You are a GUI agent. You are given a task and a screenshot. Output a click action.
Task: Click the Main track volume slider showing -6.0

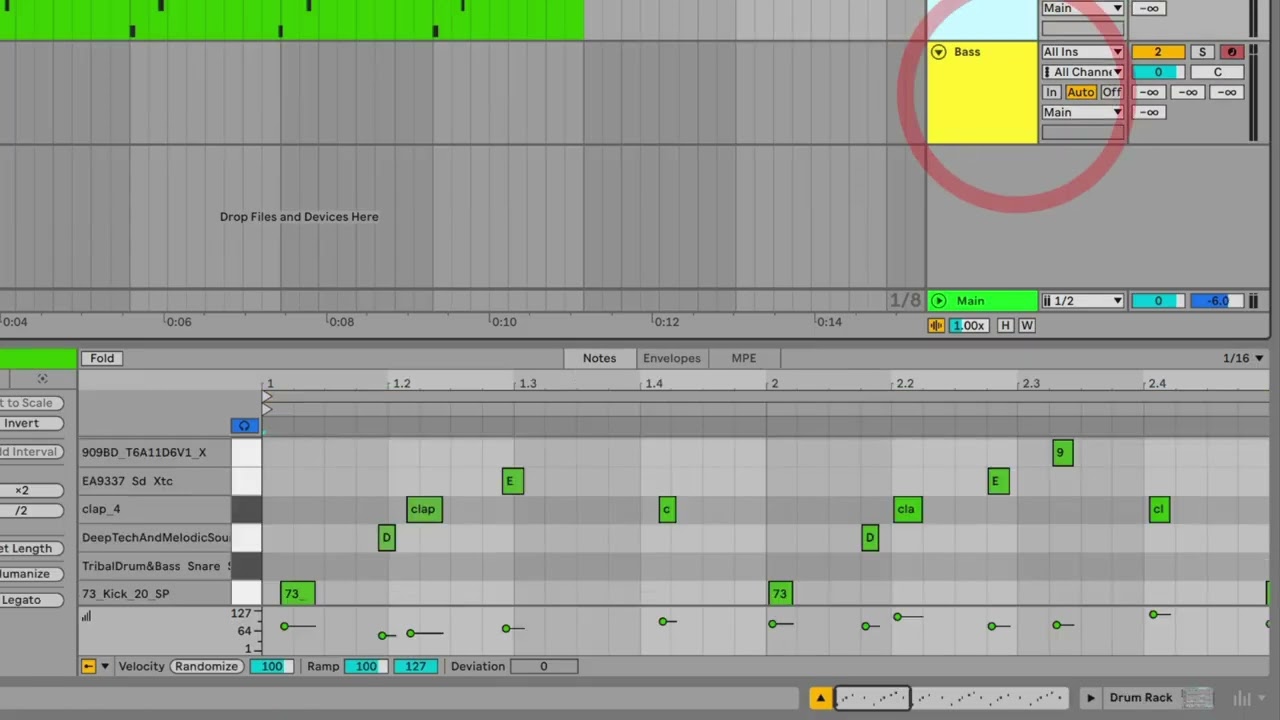click(1217, 300)
